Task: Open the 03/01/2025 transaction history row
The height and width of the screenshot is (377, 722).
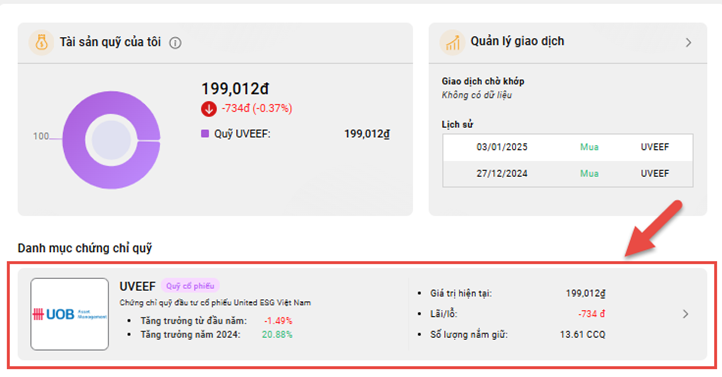Action: click(568, 147)
